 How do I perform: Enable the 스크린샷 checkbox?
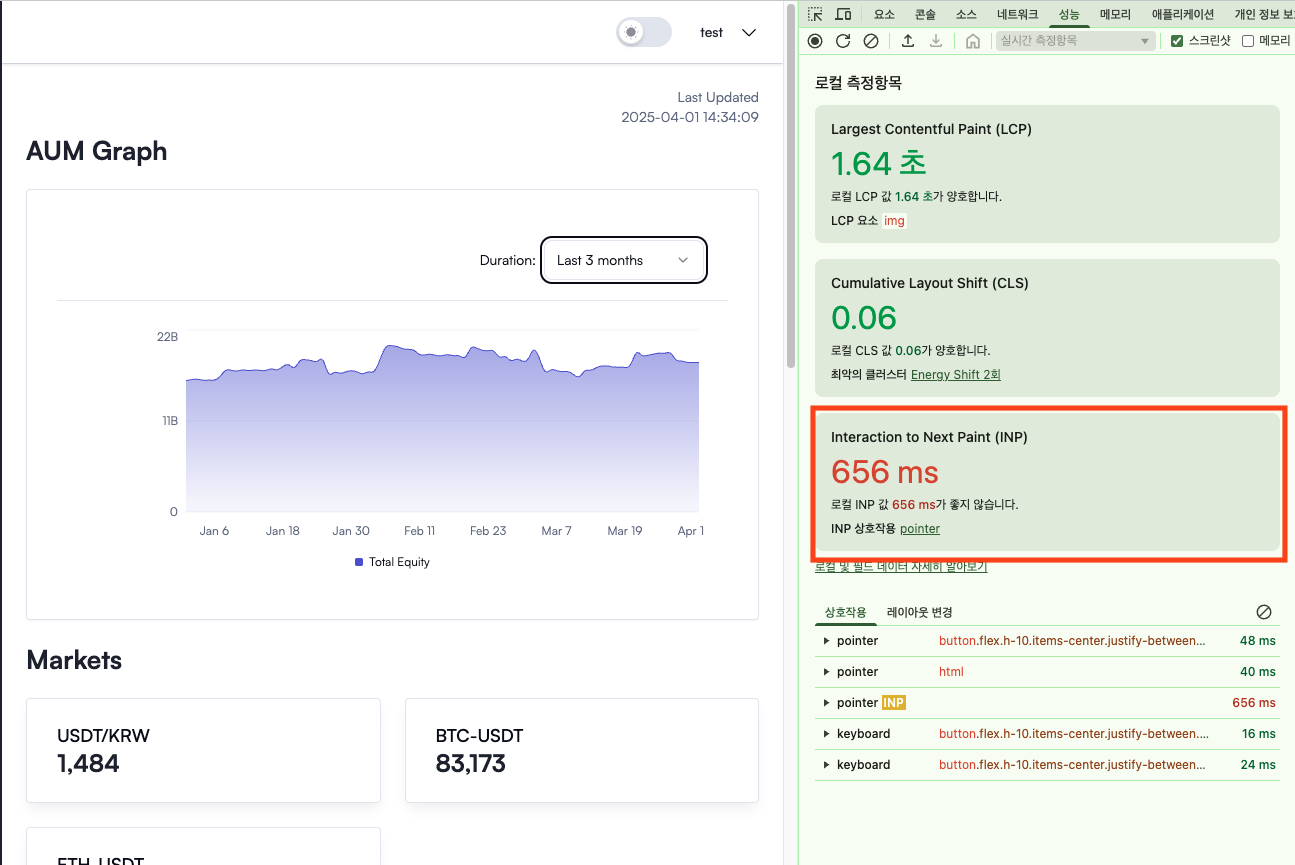[1177, 41]
